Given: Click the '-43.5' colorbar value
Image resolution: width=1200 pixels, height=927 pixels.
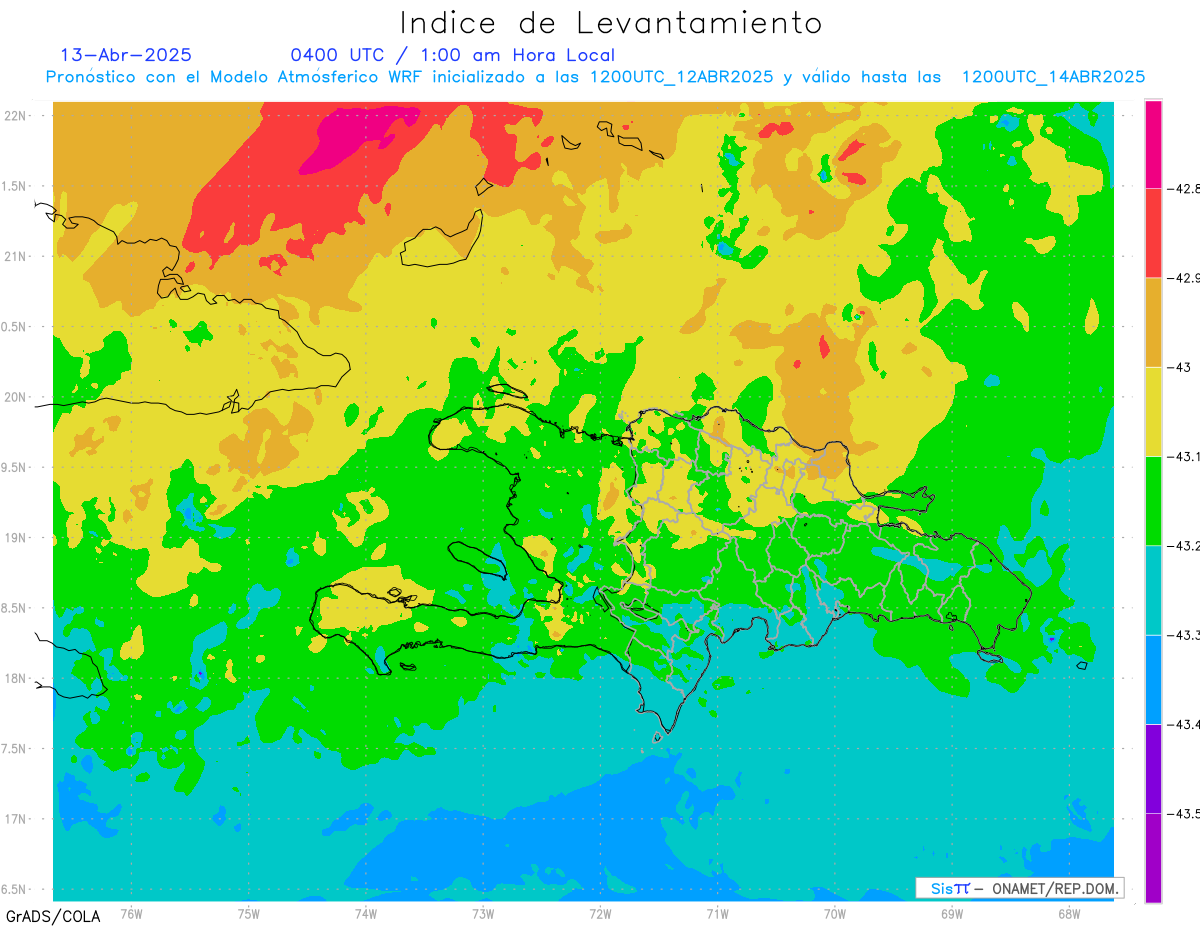Looking at the screenshot, I should coord(1186,813).
